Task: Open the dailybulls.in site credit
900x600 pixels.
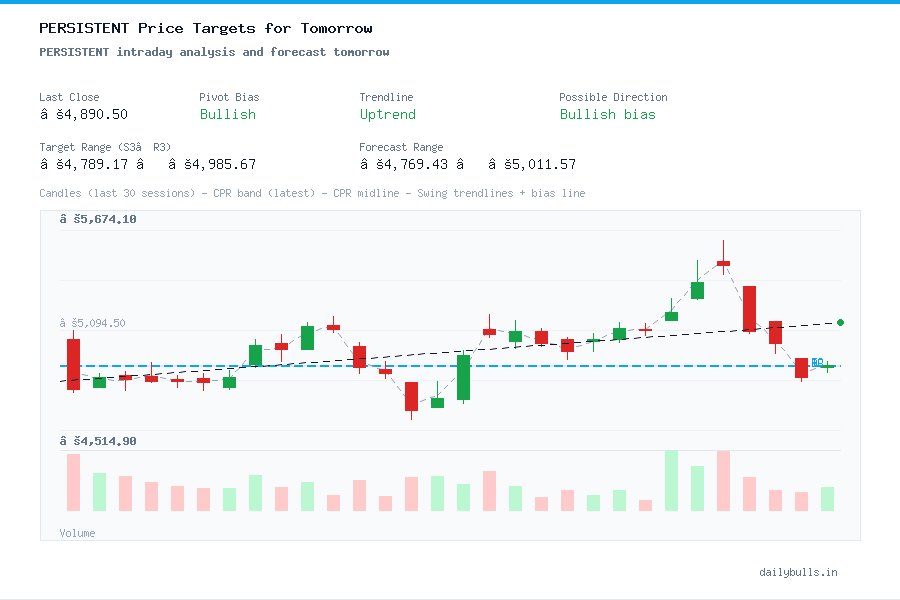Action: (x=798, y=572)
